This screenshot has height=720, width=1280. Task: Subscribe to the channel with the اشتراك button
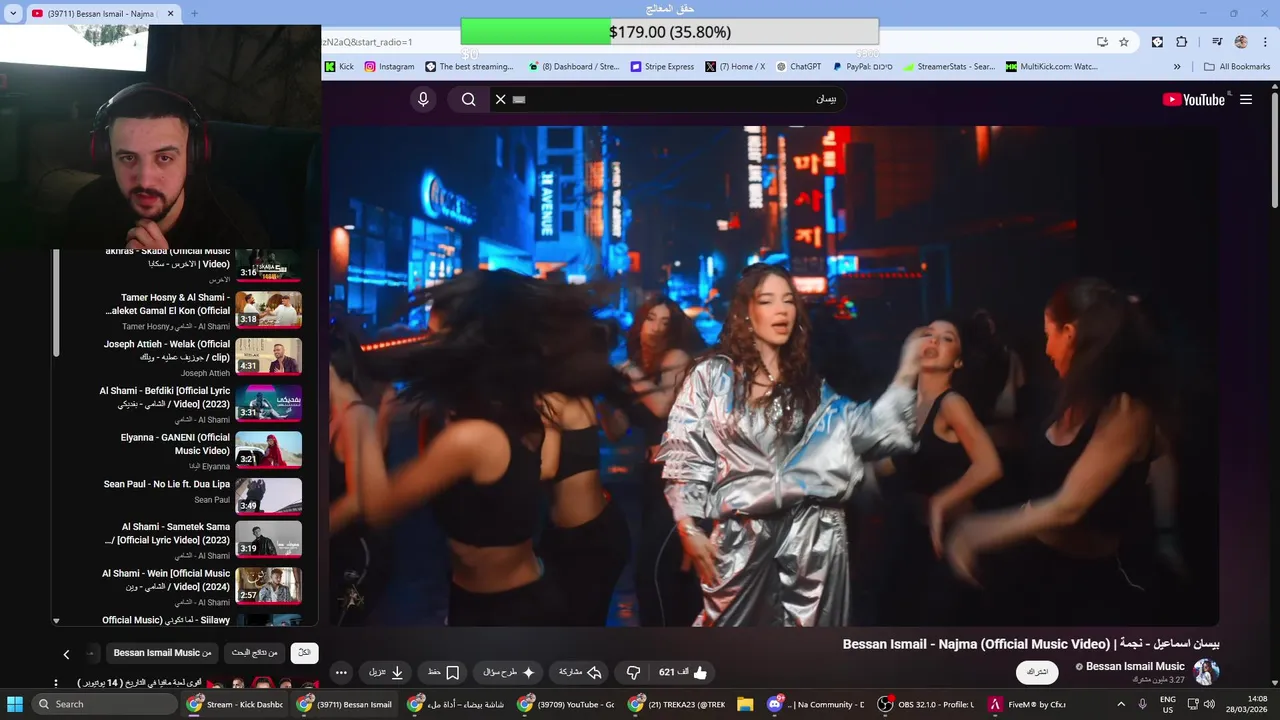tap(1037, 672)
